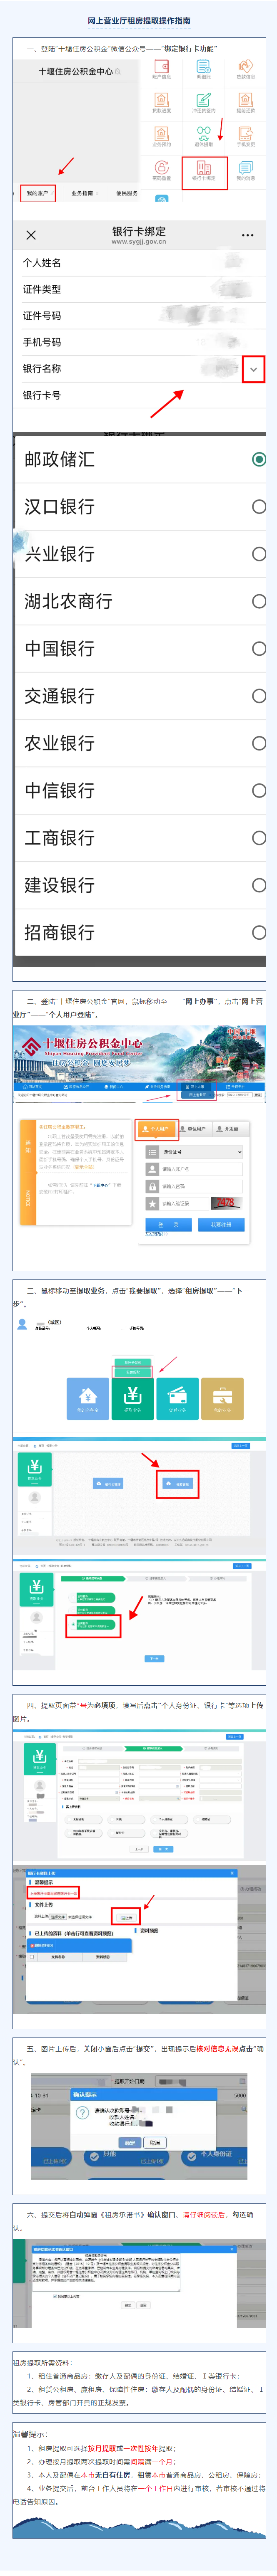Select 招商银行 radio option
The width and height of the screenshot is (277, 2576).
[x=259, y=933]
